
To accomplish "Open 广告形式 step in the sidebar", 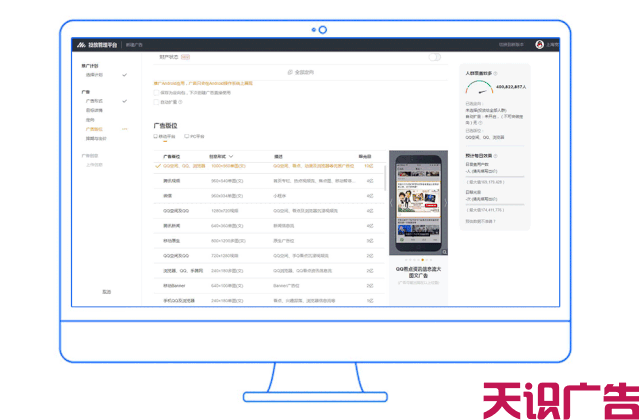I will (94, 101).
